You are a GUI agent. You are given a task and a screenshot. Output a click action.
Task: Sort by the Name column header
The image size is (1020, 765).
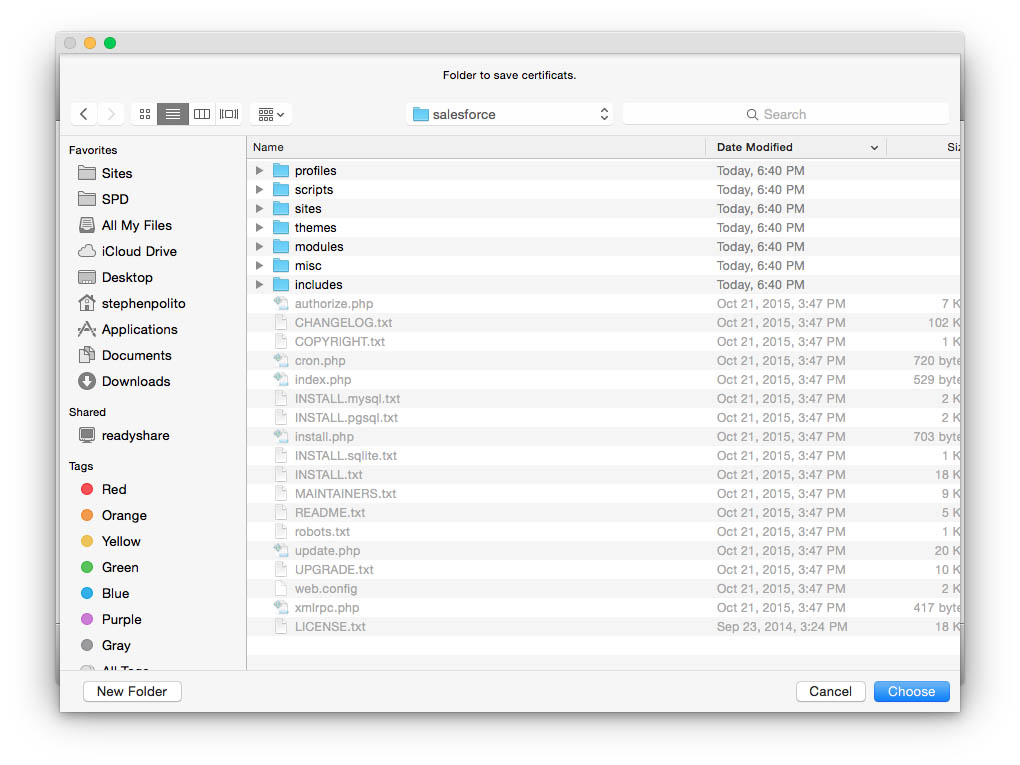(476, 147)
